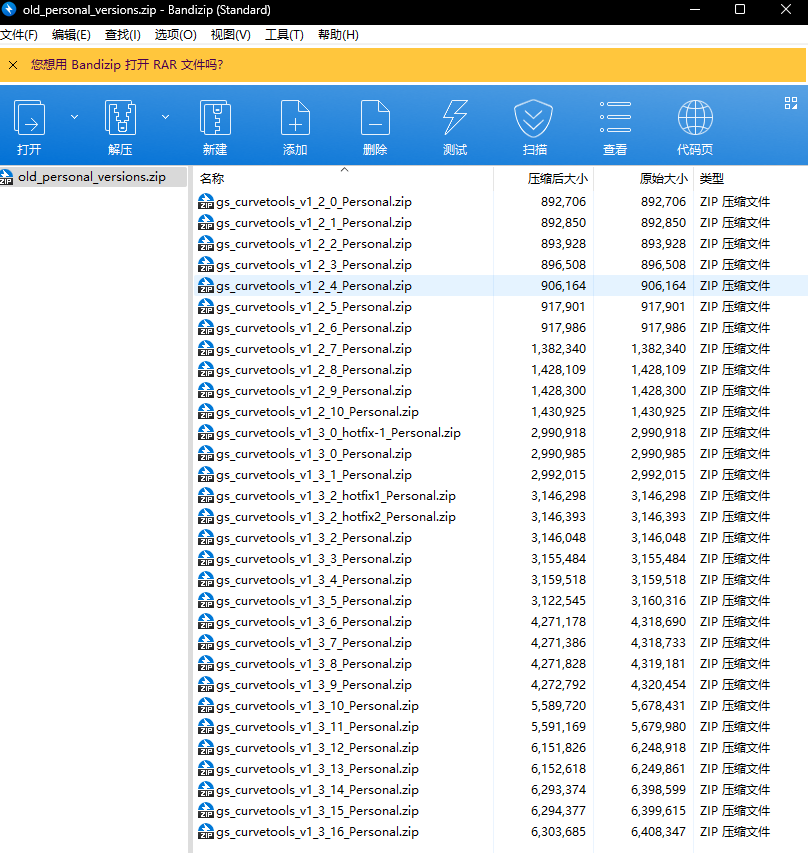The width and height of the screenshot is (808, 853).
Task: Click the 查看 (View) toolbar icon
Action: 614,122
